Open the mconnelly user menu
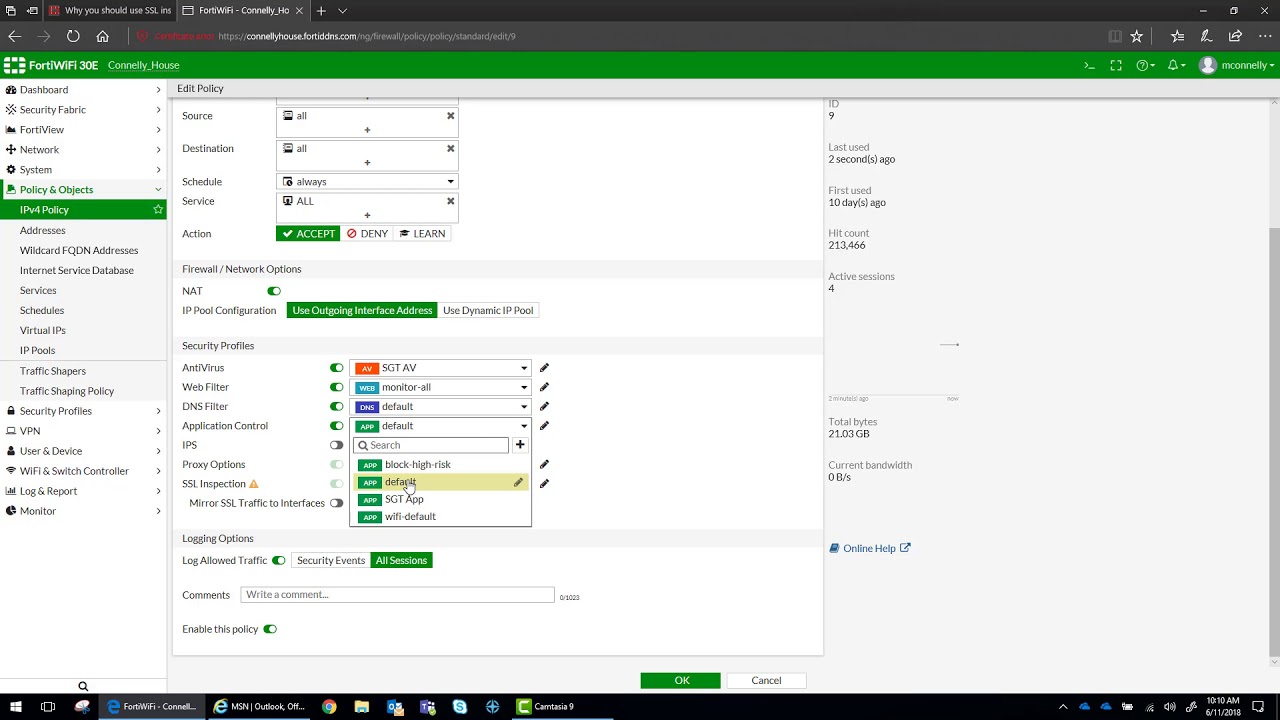The height and width of the screenshot is (720, 1280). pyautogui.click(x=1237, y=65)
